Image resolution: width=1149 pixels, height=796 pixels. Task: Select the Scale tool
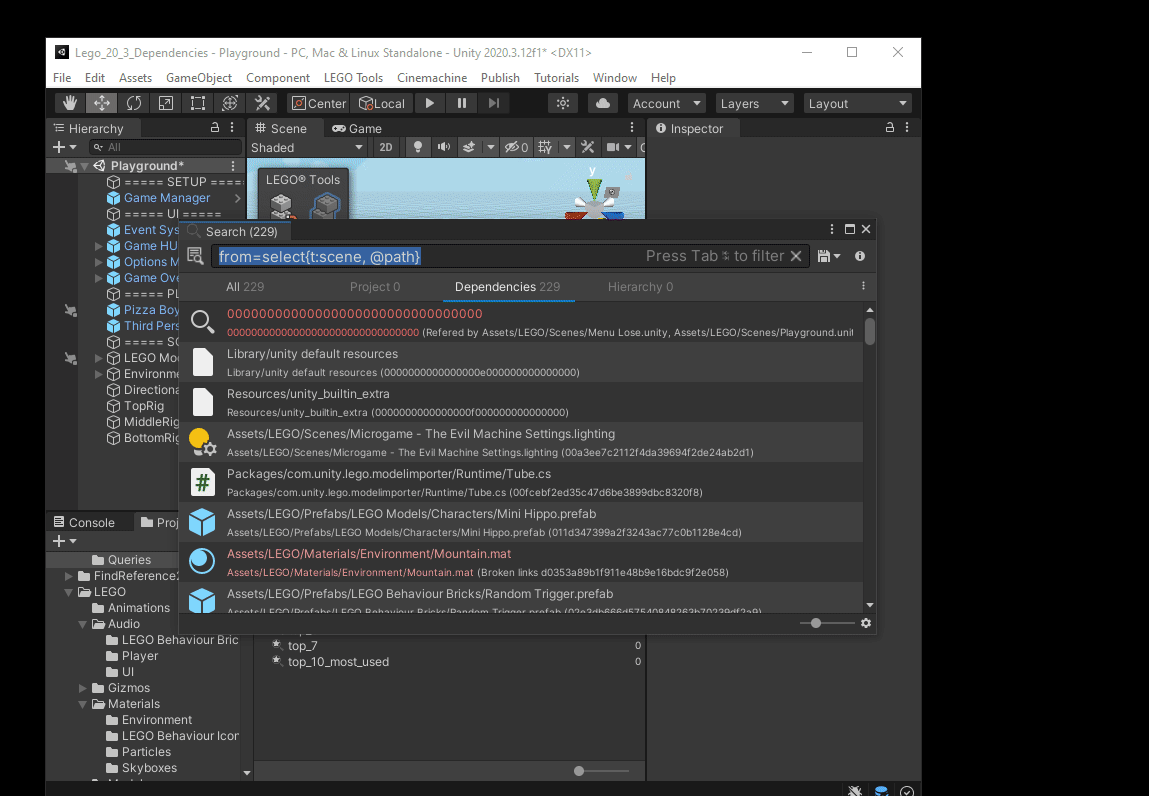[166, 103]
